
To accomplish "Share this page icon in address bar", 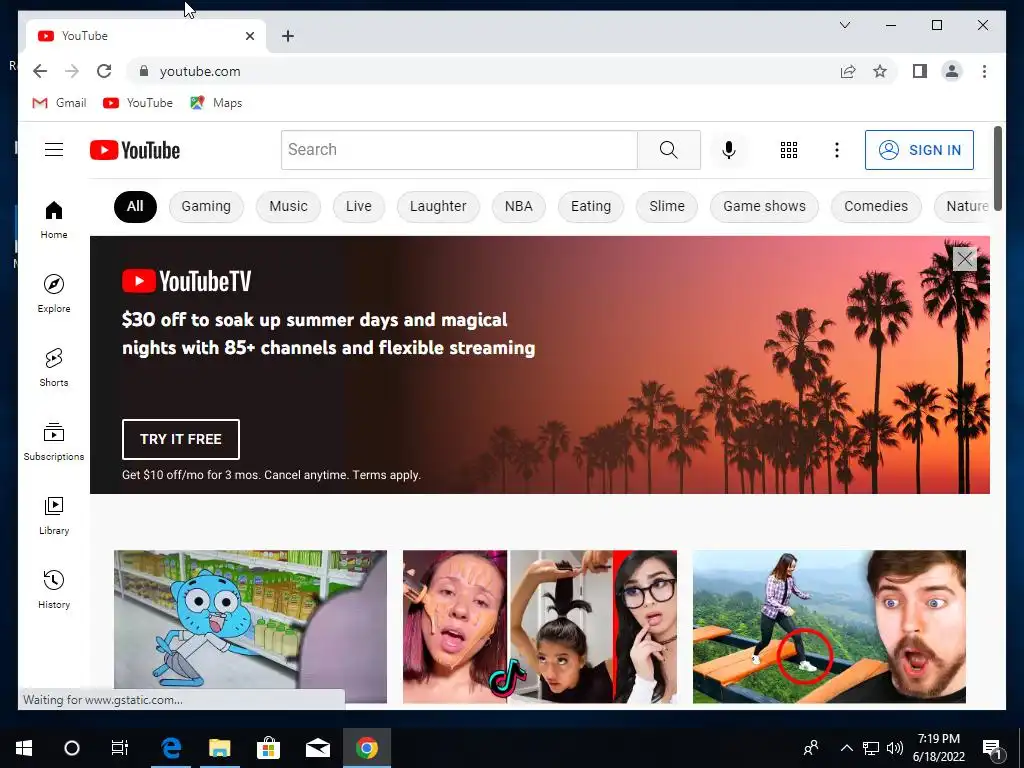I will pyautogui.click(x=848, y=71).
